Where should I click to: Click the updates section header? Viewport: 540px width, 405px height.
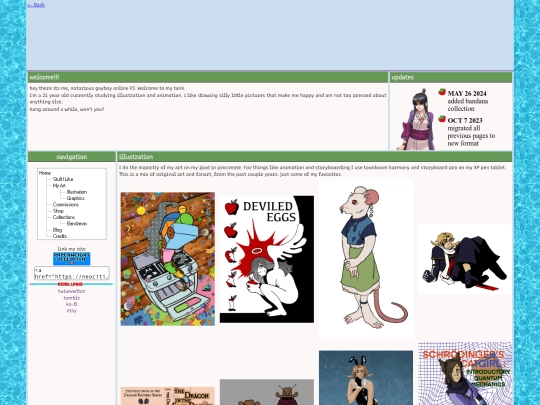(x=451, y=77)
